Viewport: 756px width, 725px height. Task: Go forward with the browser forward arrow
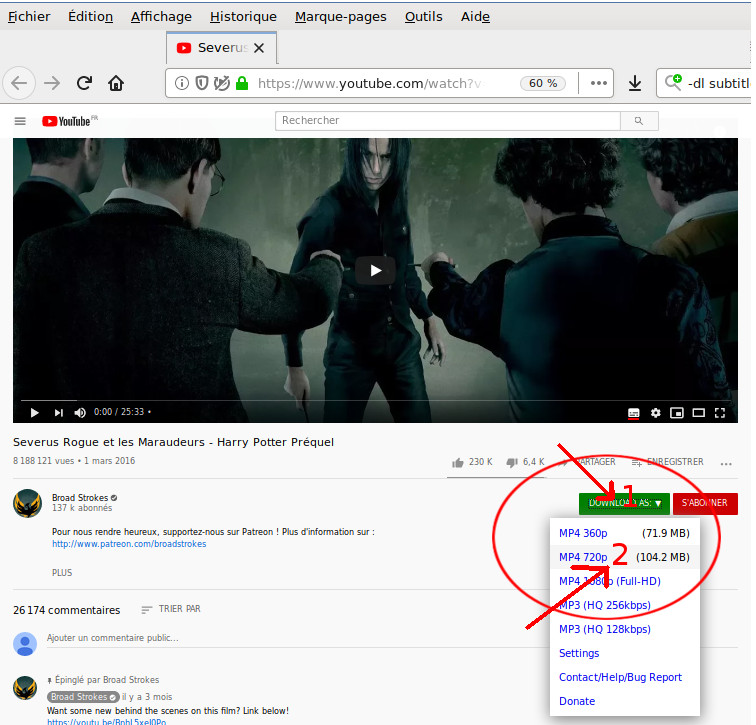[x=52, y=83]
